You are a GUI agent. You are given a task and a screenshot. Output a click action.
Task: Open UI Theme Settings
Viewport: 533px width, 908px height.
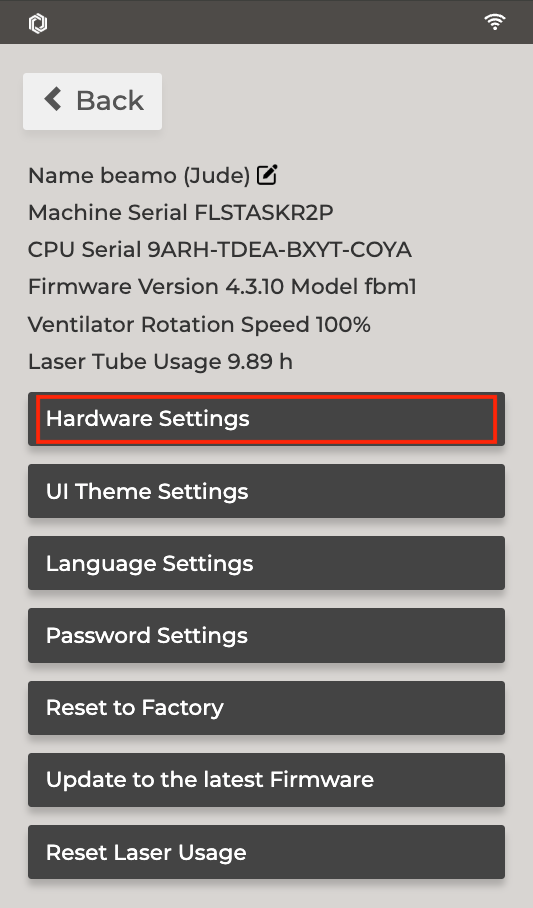266,491
